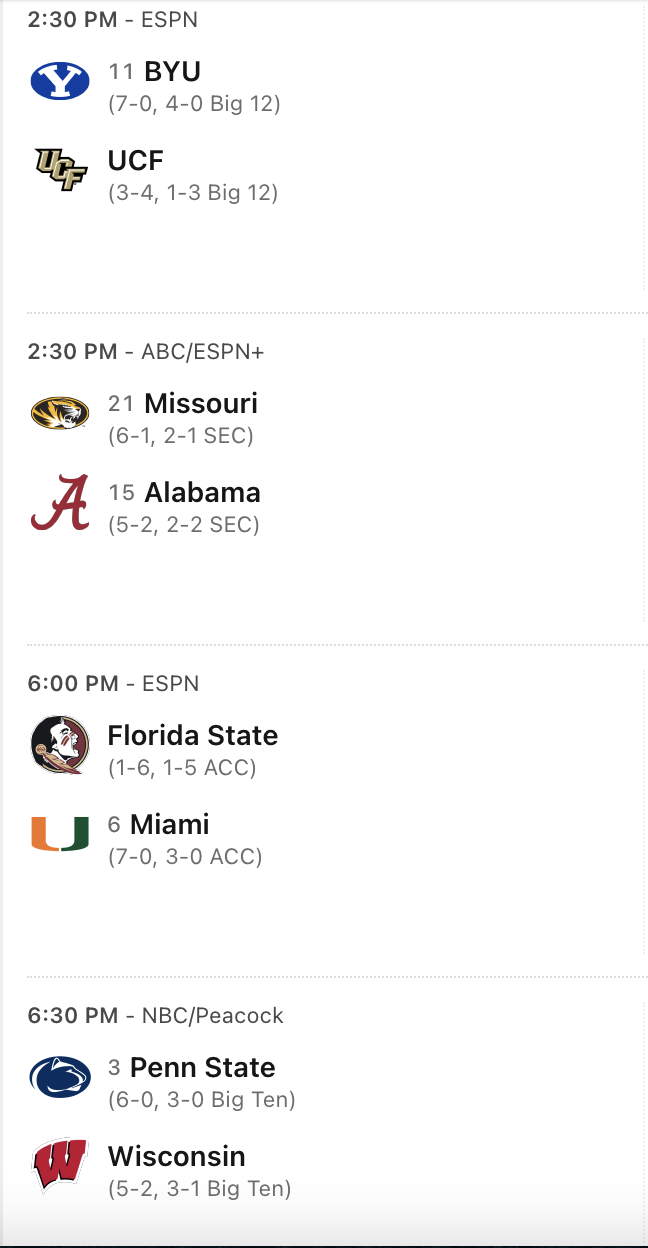Open the Penn State team link

coord(202,1068)
